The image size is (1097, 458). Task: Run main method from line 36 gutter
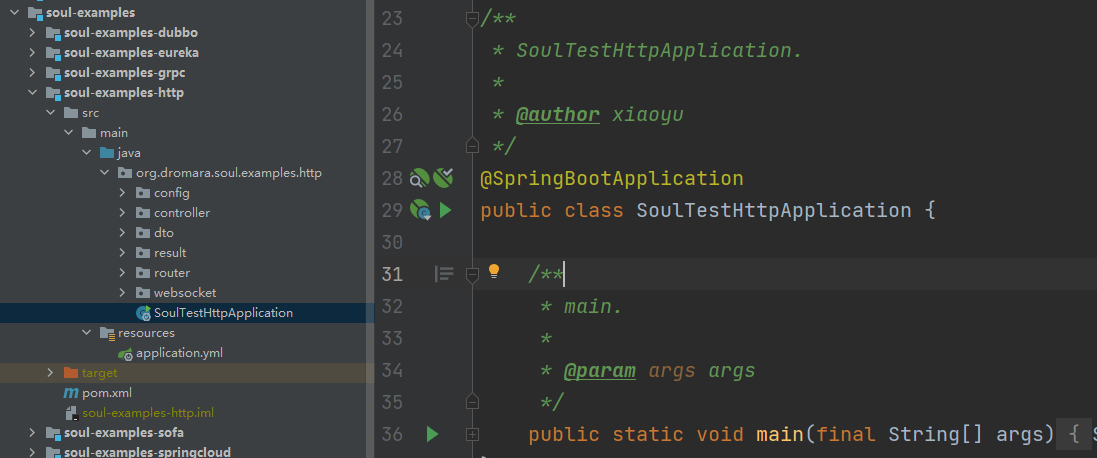(432, 434)
